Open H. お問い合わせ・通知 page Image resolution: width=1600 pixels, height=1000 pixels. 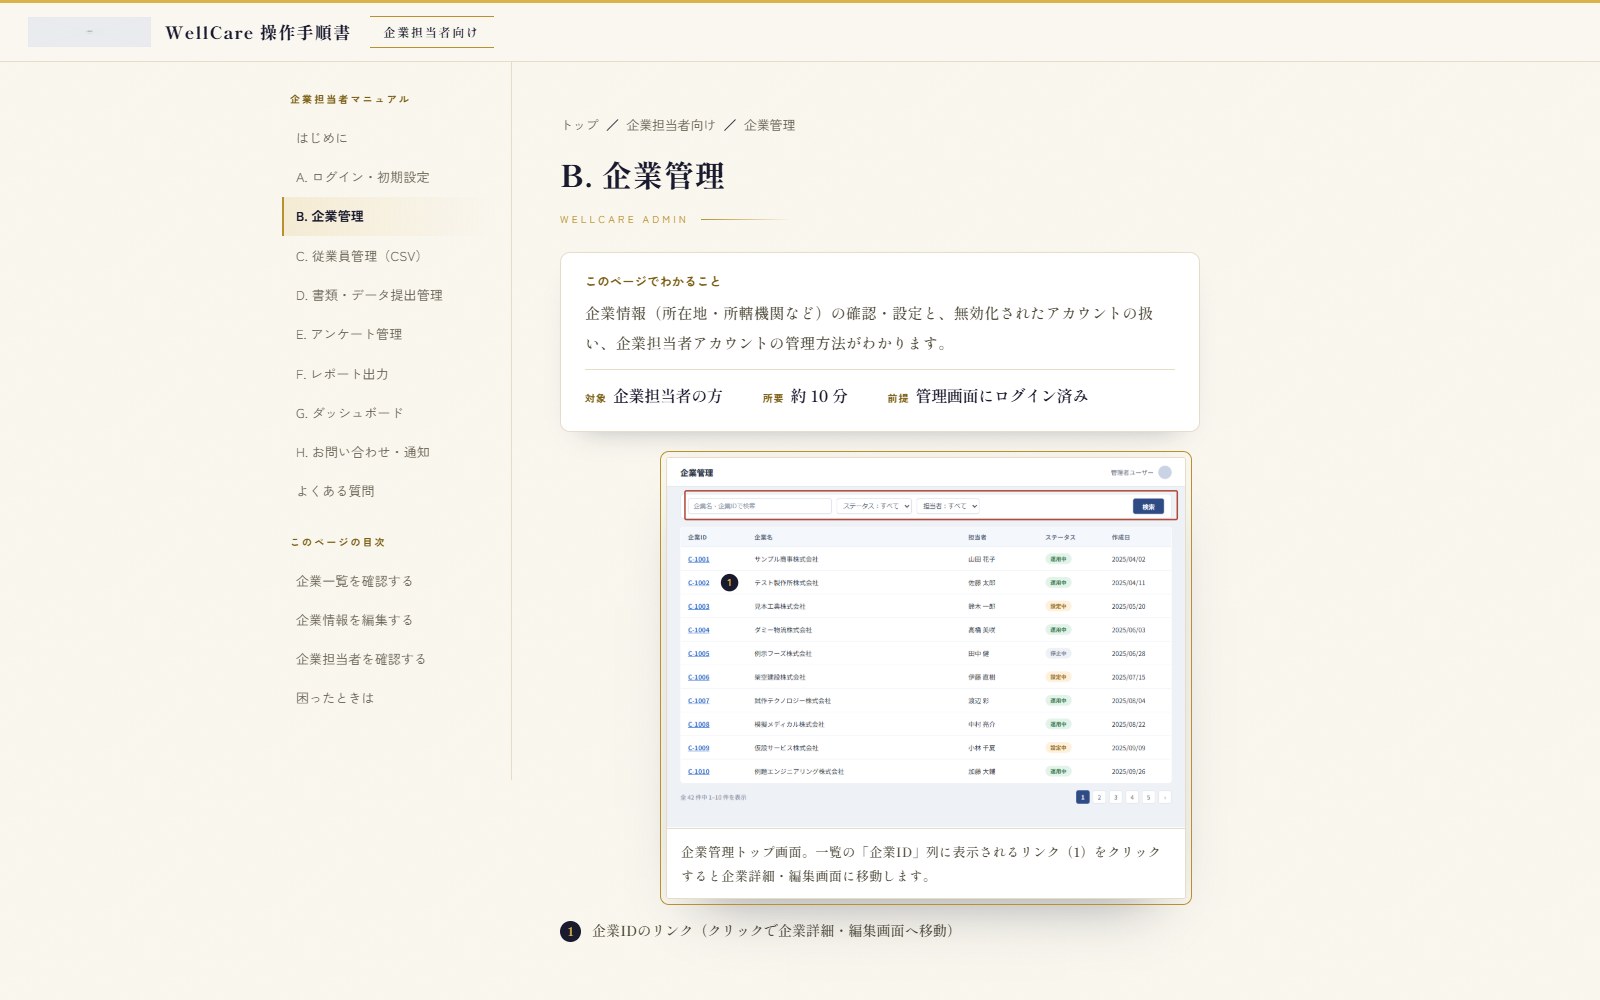point(363,452)
